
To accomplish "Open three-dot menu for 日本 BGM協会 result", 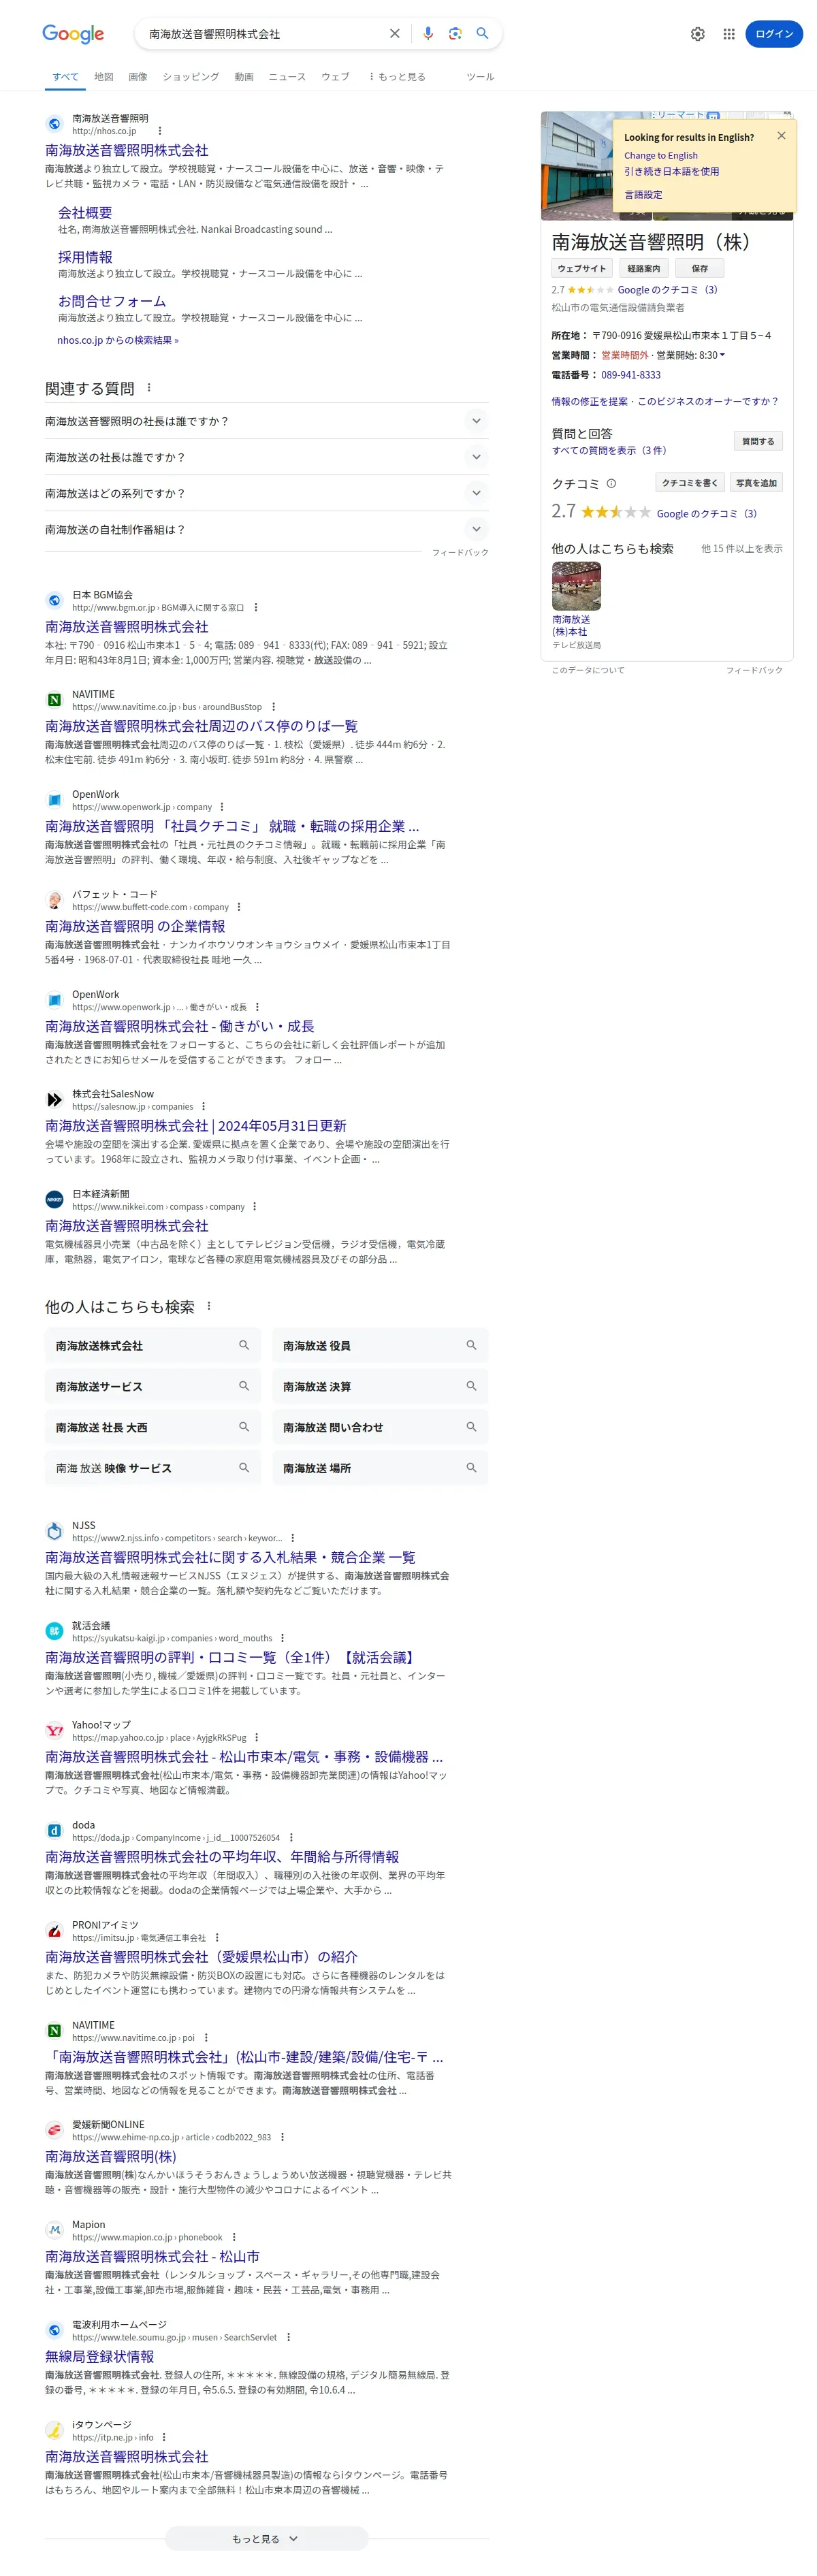I will pyautogui.click(x=256, y=607).
